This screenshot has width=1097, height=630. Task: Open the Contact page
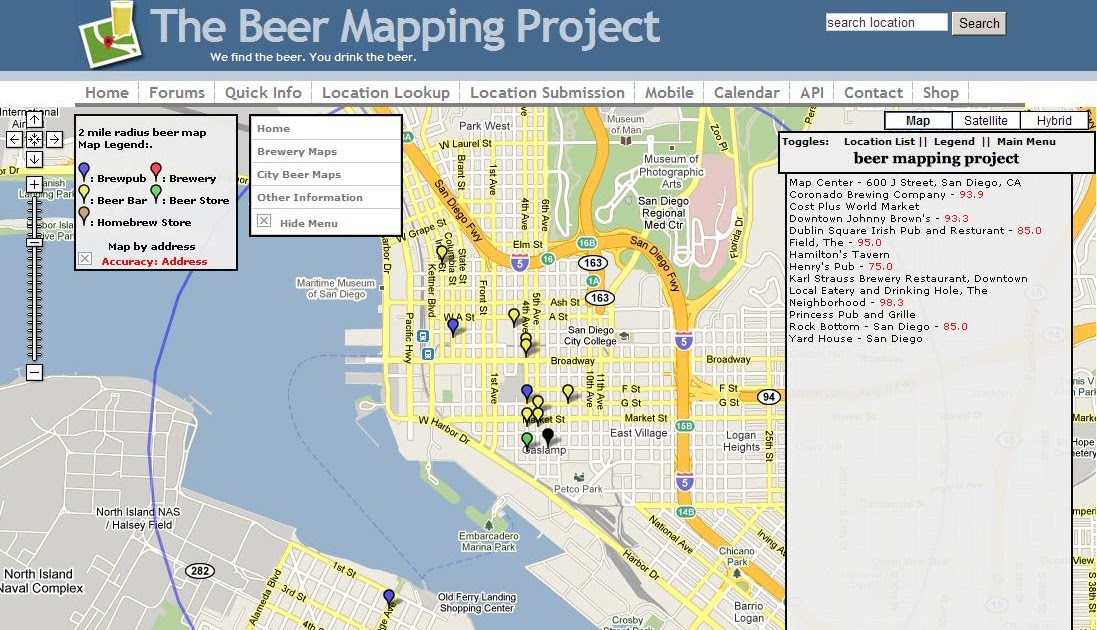[x=873, y=92]
